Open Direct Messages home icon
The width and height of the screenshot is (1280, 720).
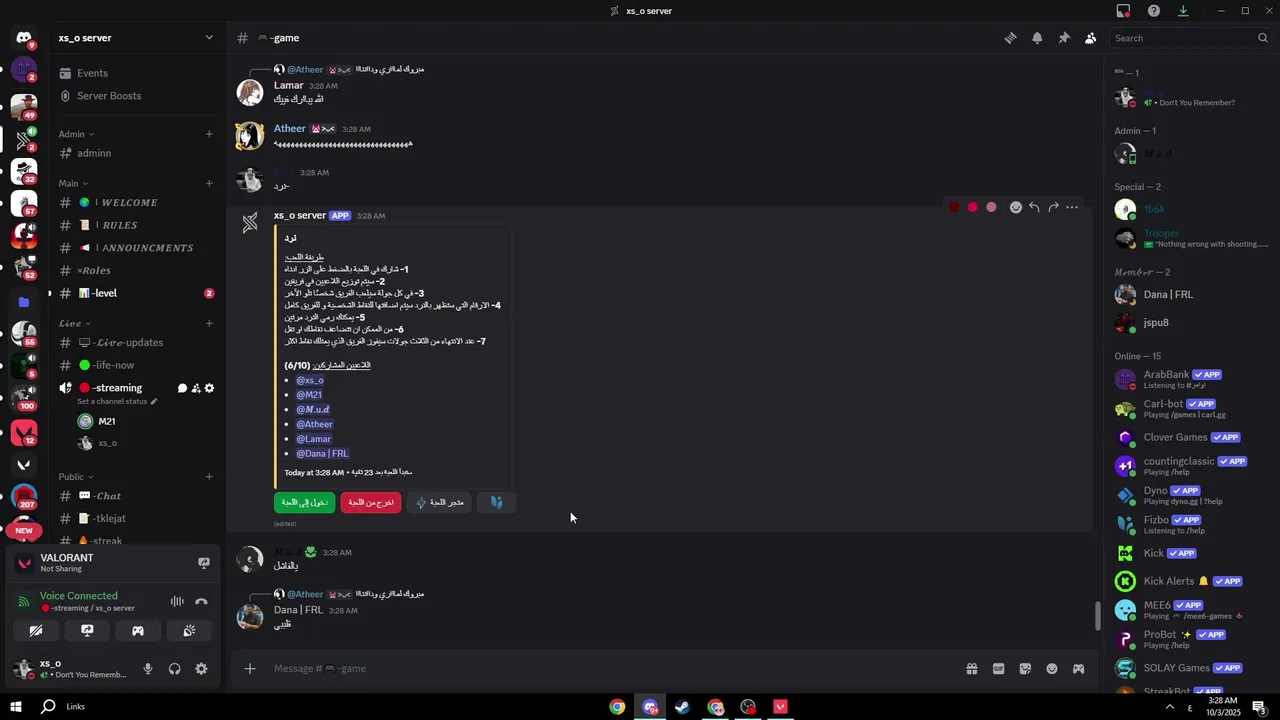point(24,38)
